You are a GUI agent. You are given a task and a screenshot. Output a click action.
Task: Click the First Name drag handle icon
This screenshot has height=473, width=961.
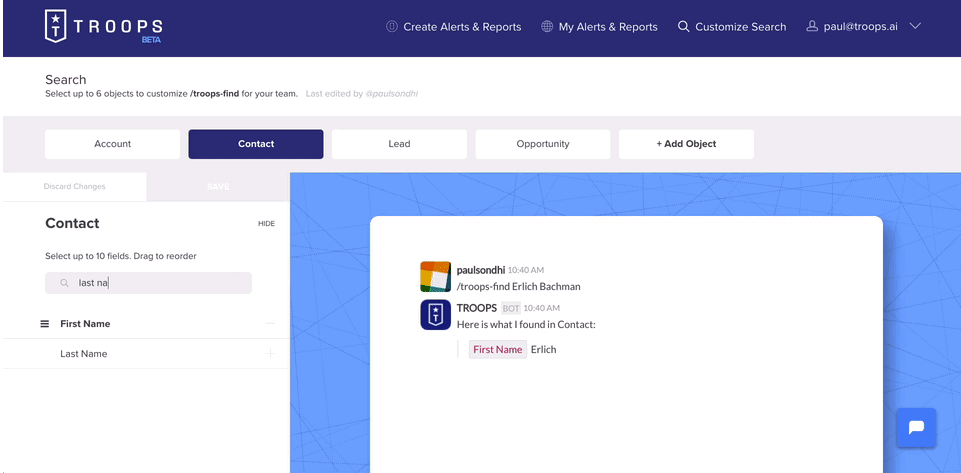(x=45, y=324)
